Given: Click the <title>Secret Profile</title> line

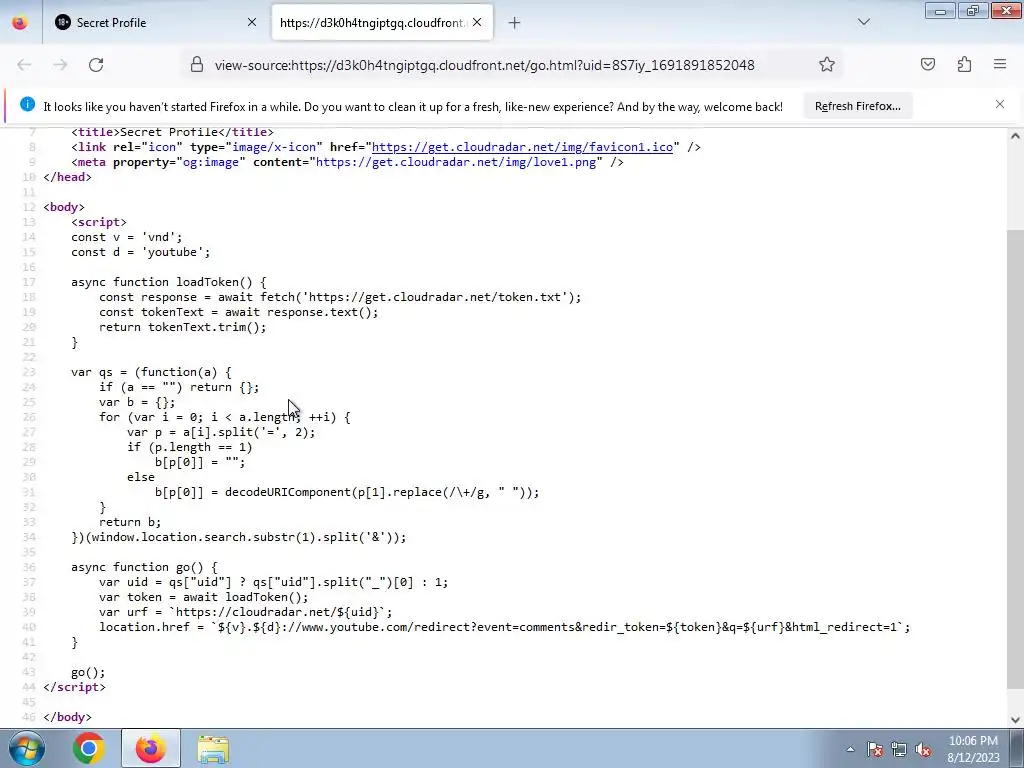Looking at the screenshot, I should (x=172, y=133).
